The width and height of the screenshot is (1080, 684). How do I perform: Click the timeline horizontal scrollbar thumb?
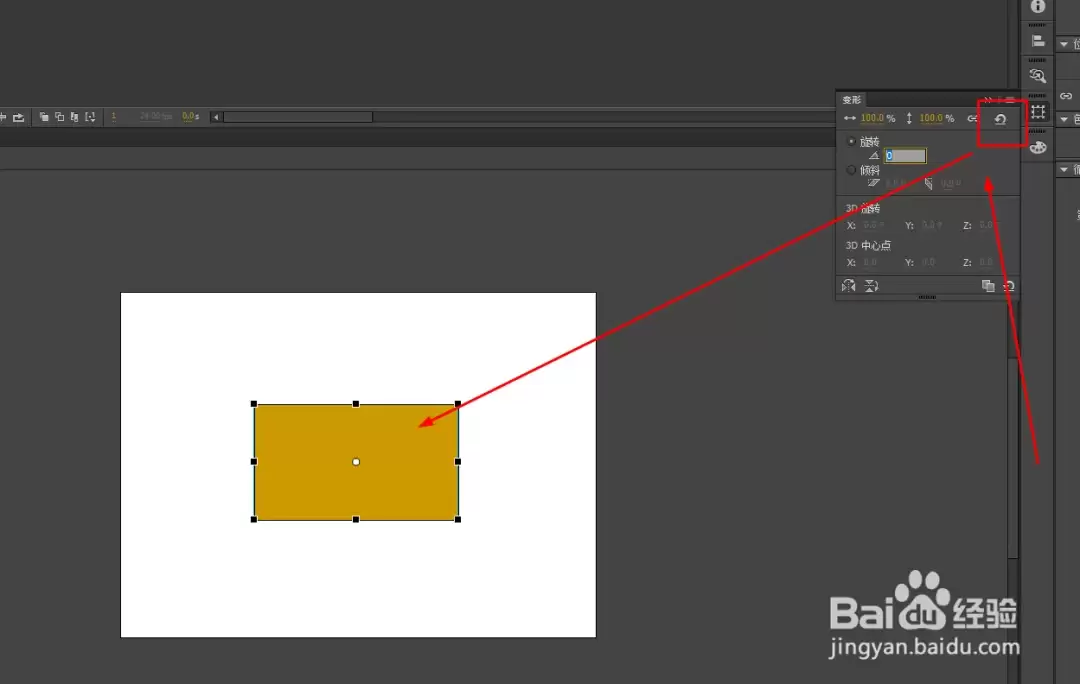298,117
